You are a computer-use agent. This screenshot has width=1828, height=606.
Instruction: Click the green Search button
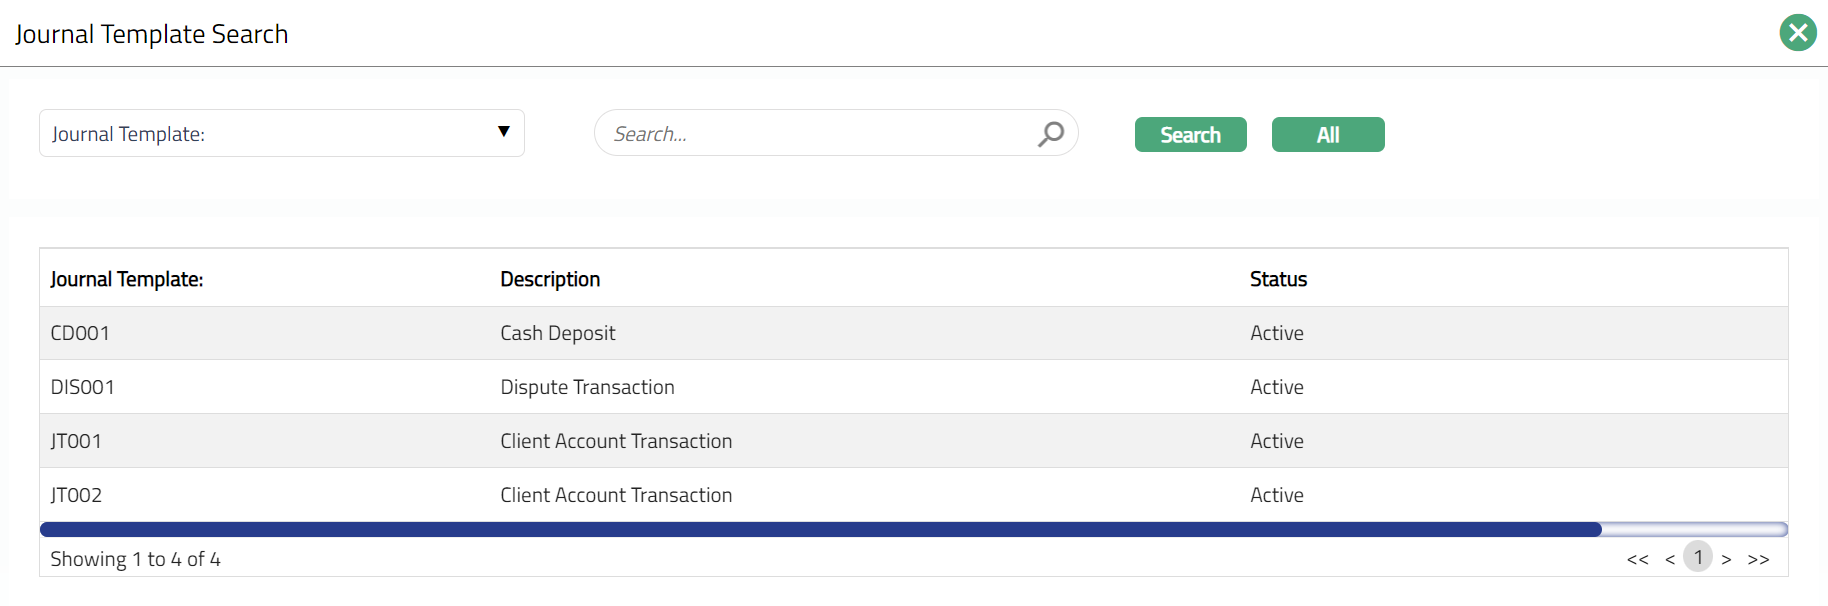coord(1190,135)
